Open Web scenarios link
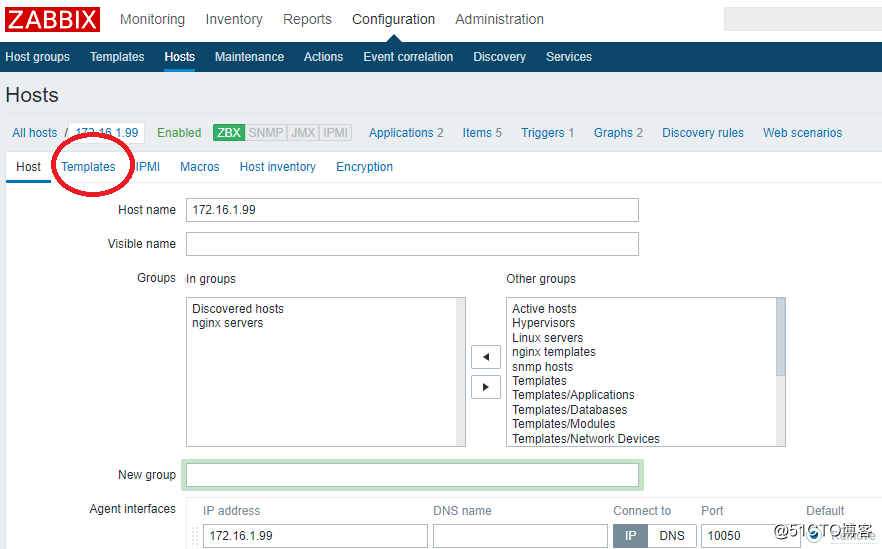The width and height of the screenshot is (882, 549). 803,133
